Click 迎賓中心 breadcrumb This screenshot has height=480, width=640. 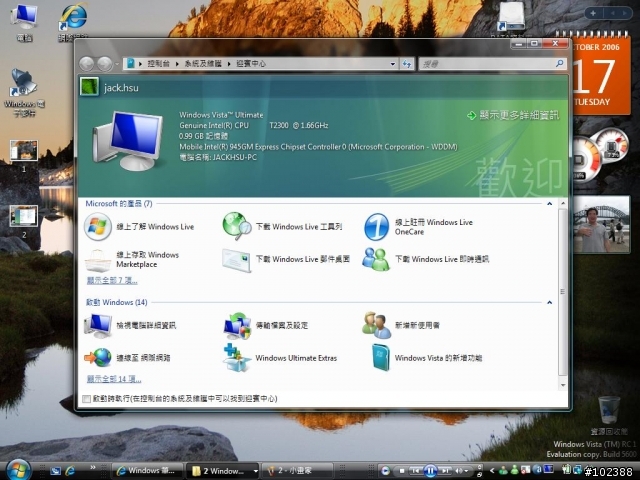(x=251, y=64)
